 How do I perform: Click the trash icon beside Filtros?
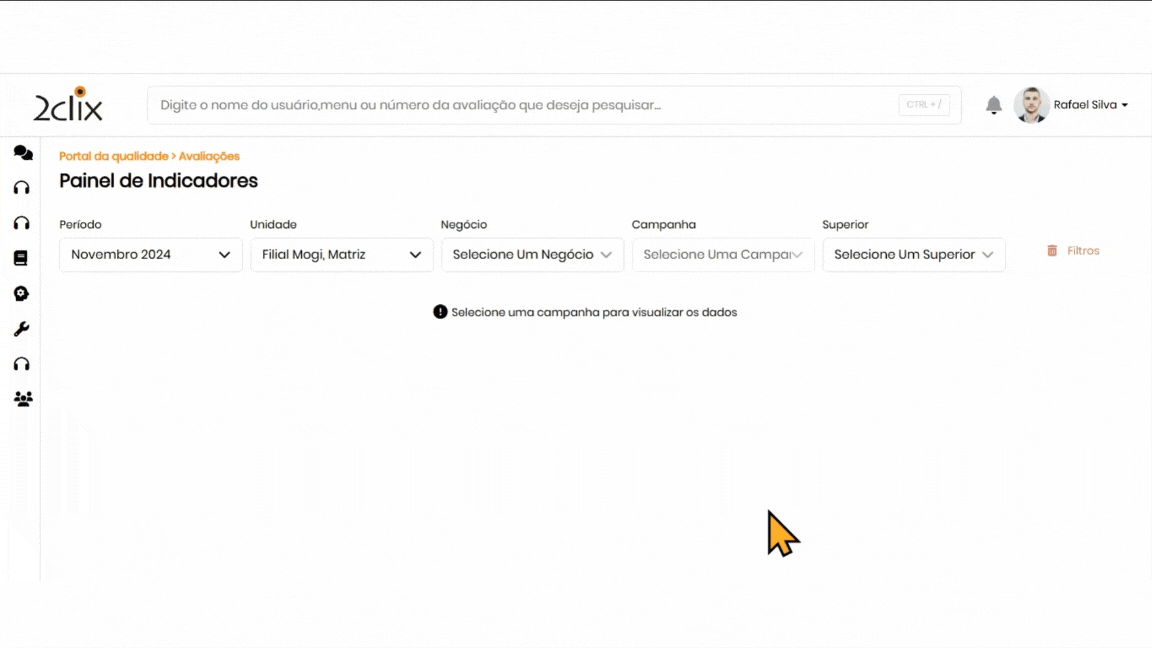tap(1052, 251)
